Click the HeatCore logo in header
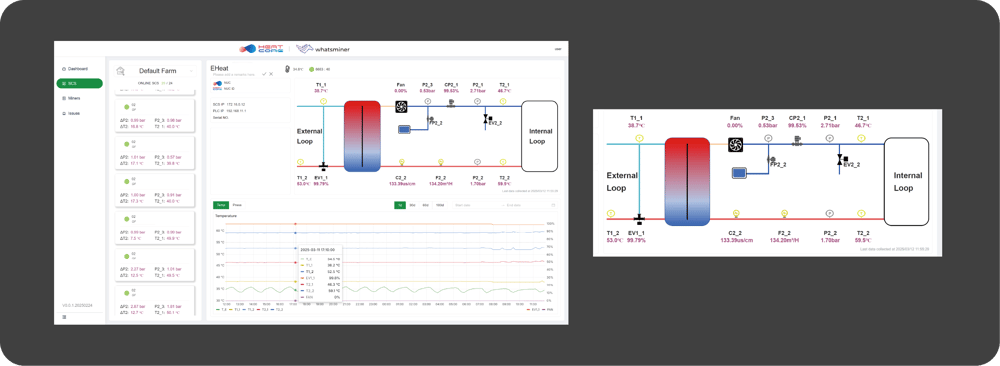Screen dimensions: 1000x366 (x=262, y=48)
